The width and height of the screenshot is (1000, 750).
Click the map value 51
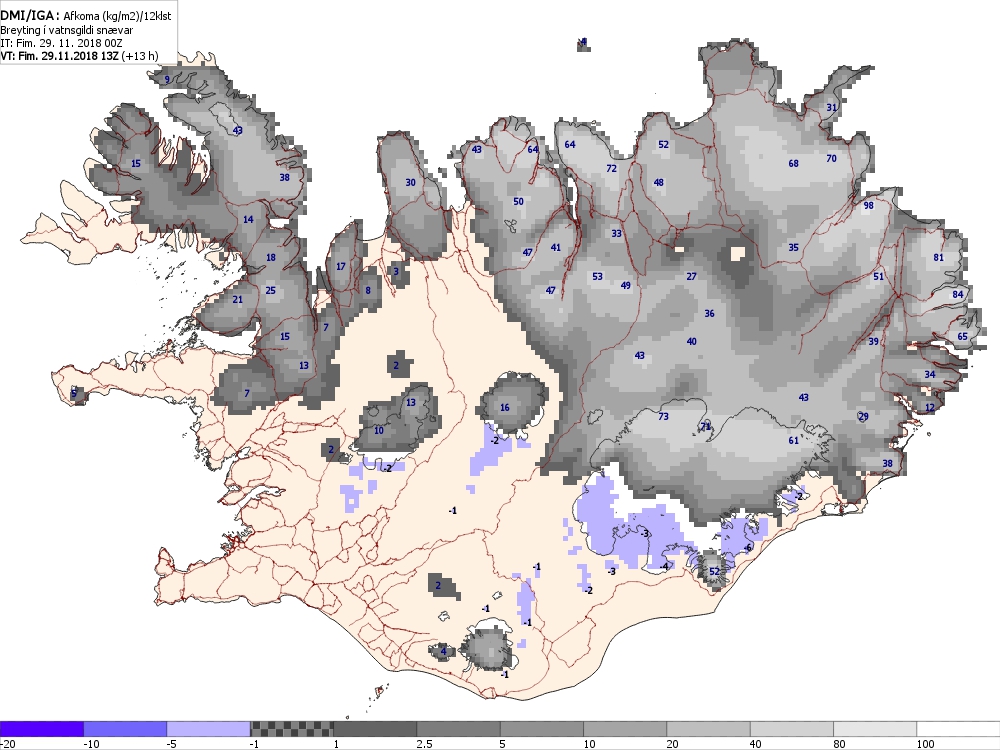coord(879,276)
